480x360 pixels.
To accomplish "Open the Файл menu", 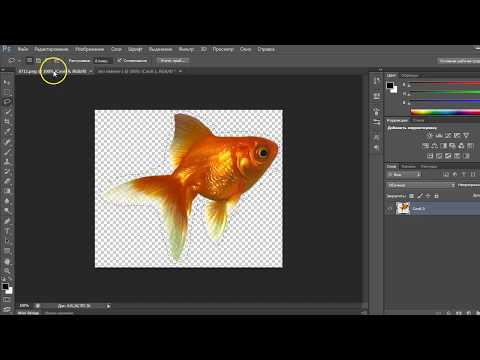I will coord(23,49).
